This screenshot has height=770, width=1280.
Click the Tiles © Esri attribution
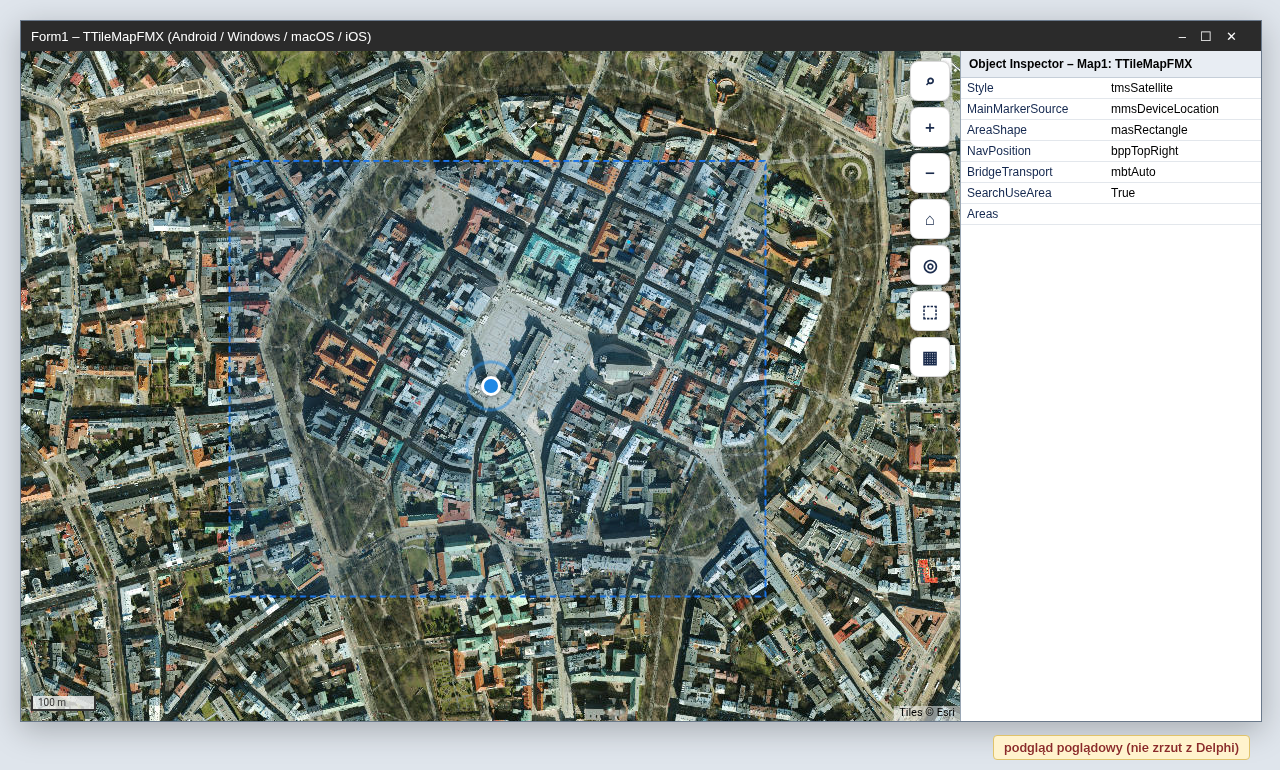pyautogui.click(x=927, y=712)
